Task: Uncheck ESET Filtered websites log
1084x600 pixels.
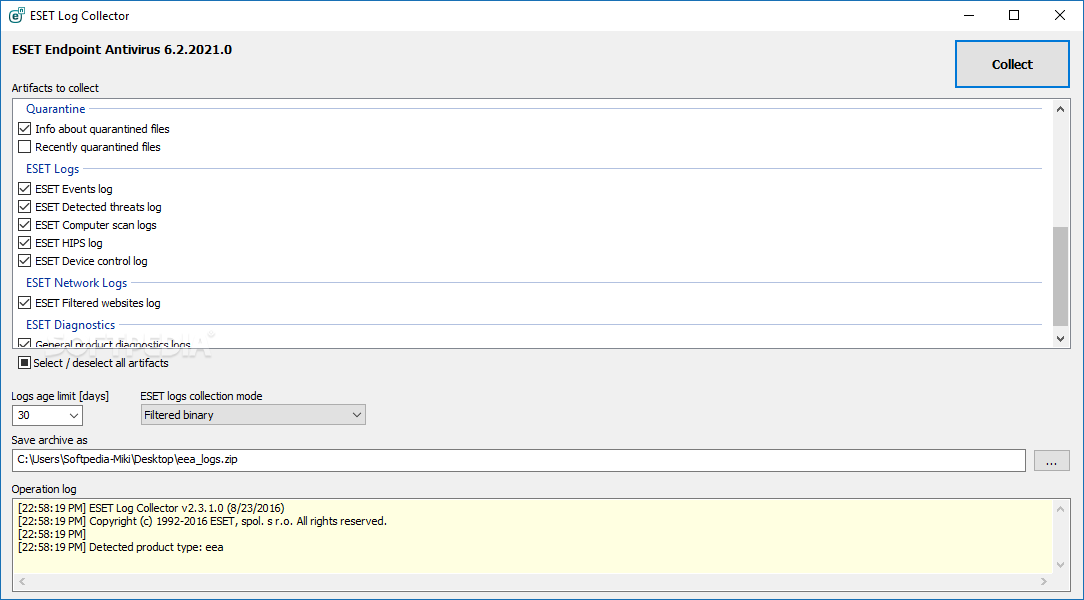Action: (25, 303)
